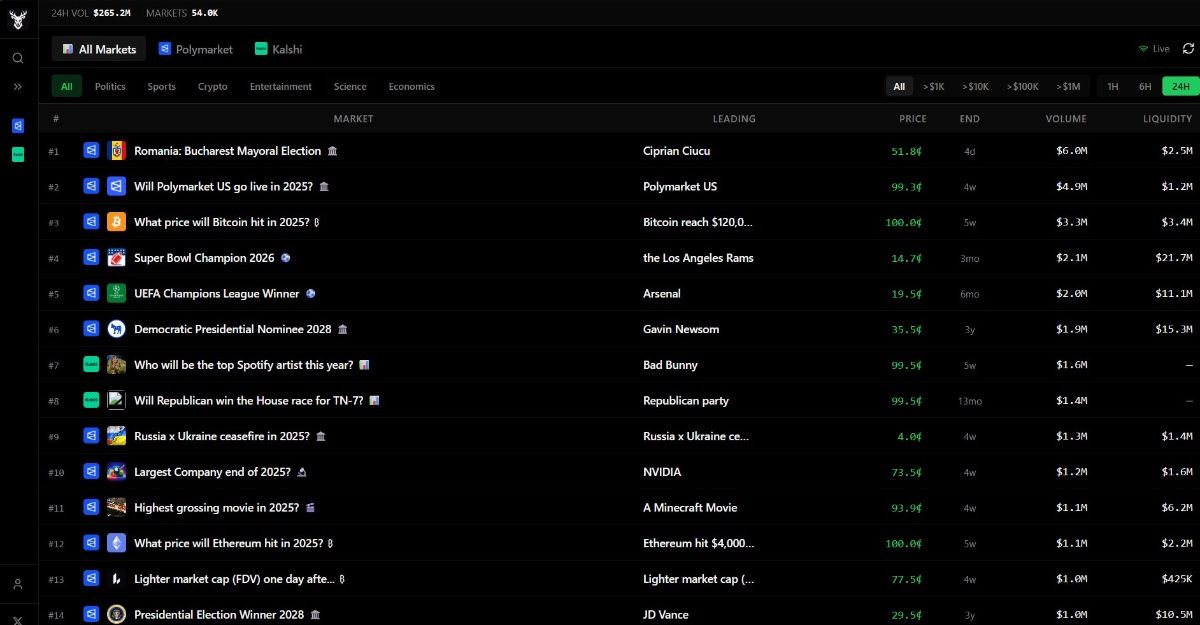1200x625 pixels.
Task: Click the Bitcoin icon in row 3
Action: pos(117,222)
